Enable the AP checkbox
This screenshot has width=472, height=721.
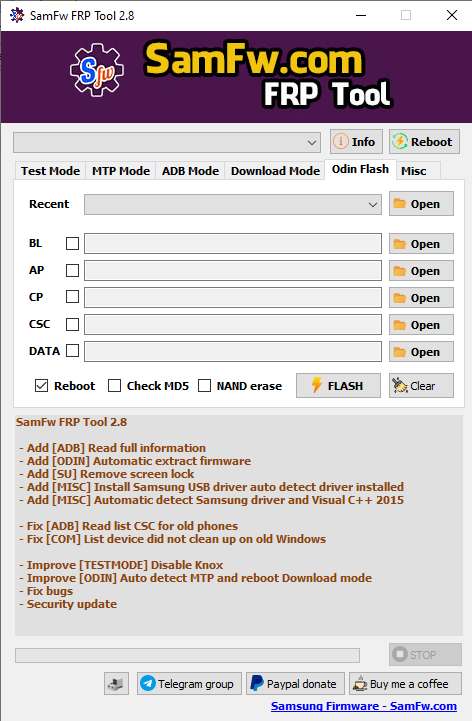(72, 270)
